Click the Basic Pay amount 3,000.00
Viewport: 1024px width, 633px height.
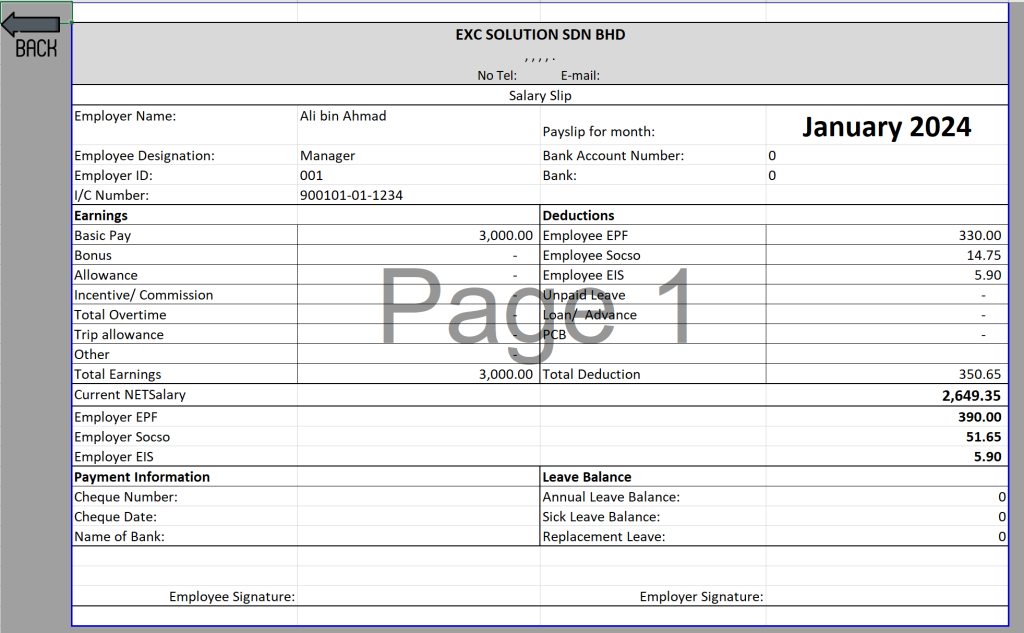[505, 236]
